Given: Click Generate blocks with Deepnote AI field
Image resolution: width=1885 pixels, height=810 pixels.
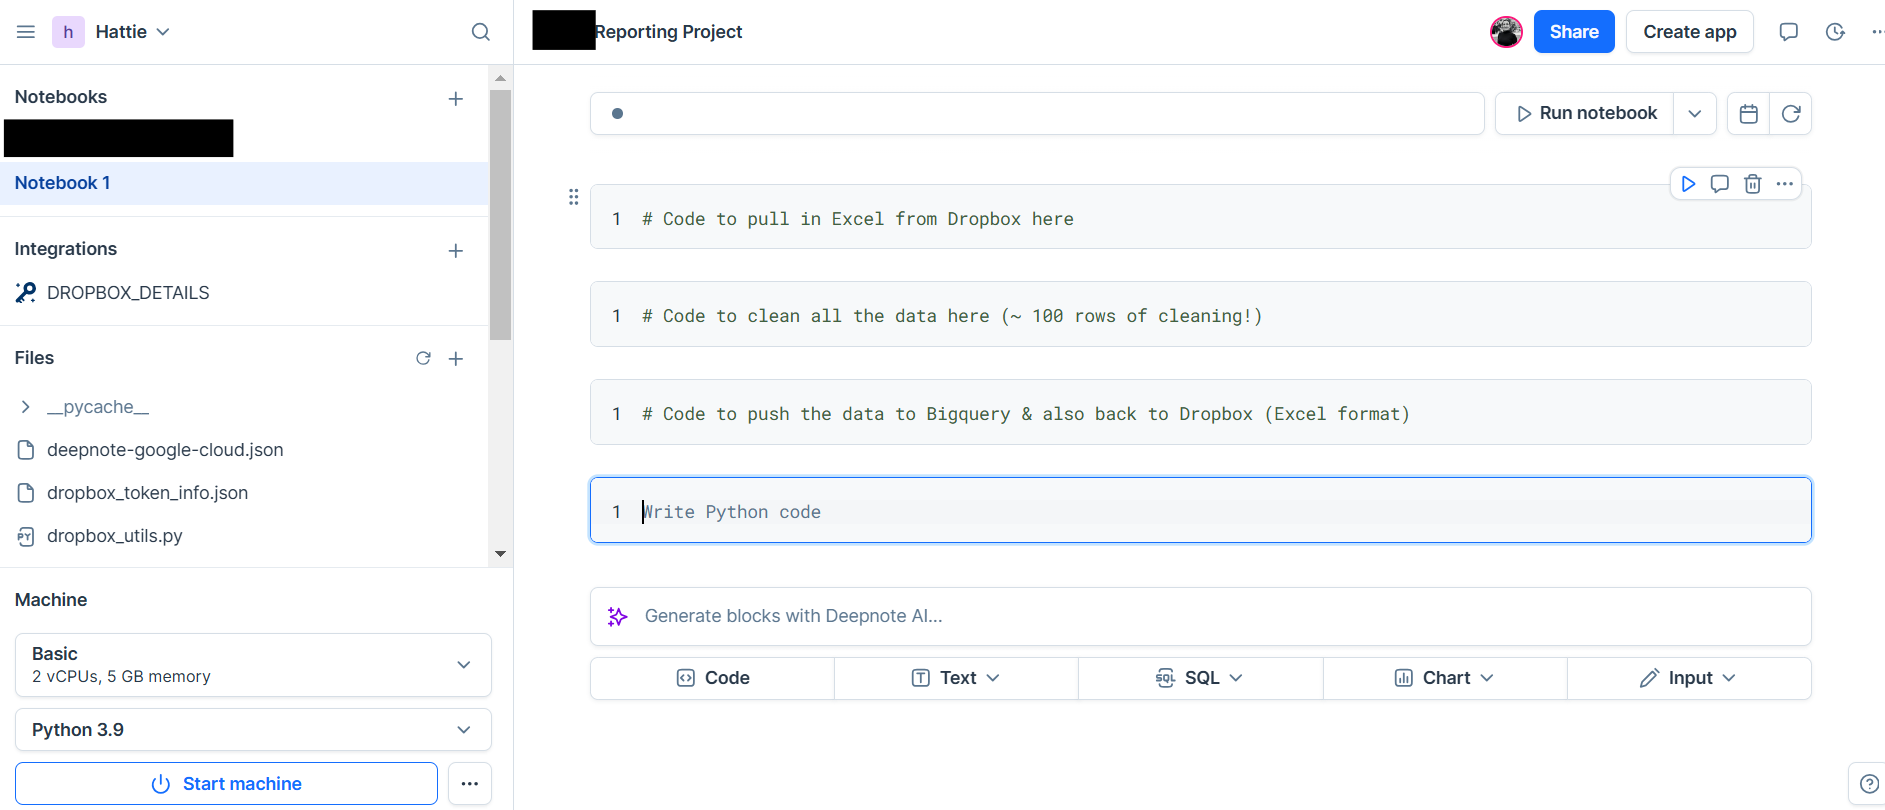Looking at the screenshot, I should coord(1200,616).
